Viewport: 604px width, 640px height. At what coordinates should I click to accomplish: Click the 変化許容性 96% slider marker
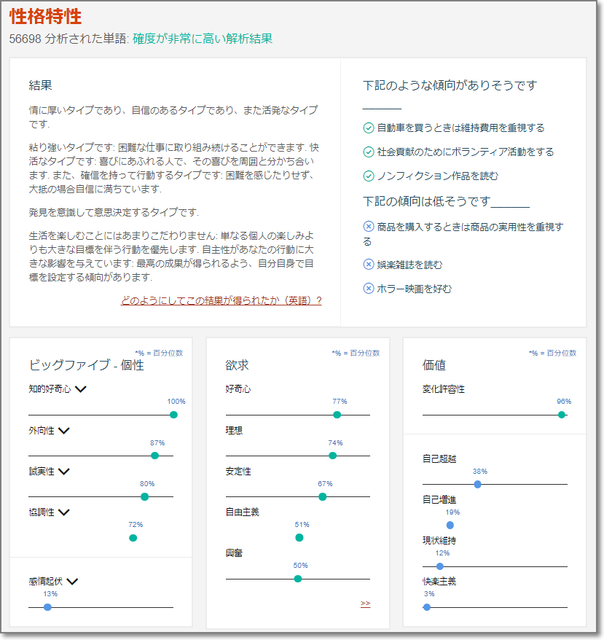[562, 414]
